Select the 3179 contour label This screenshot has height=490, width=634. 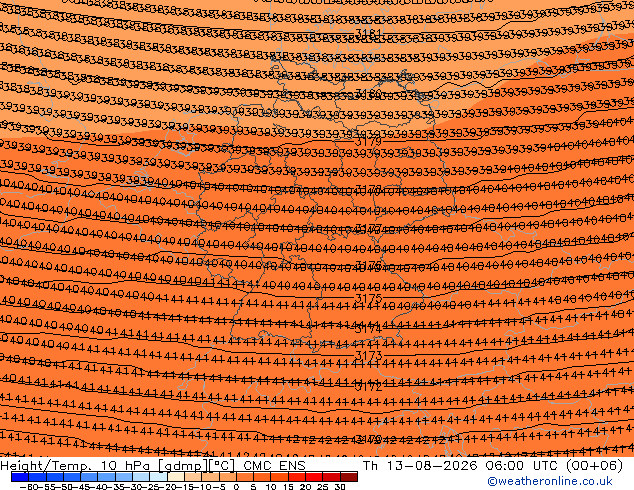pos(368,142)
